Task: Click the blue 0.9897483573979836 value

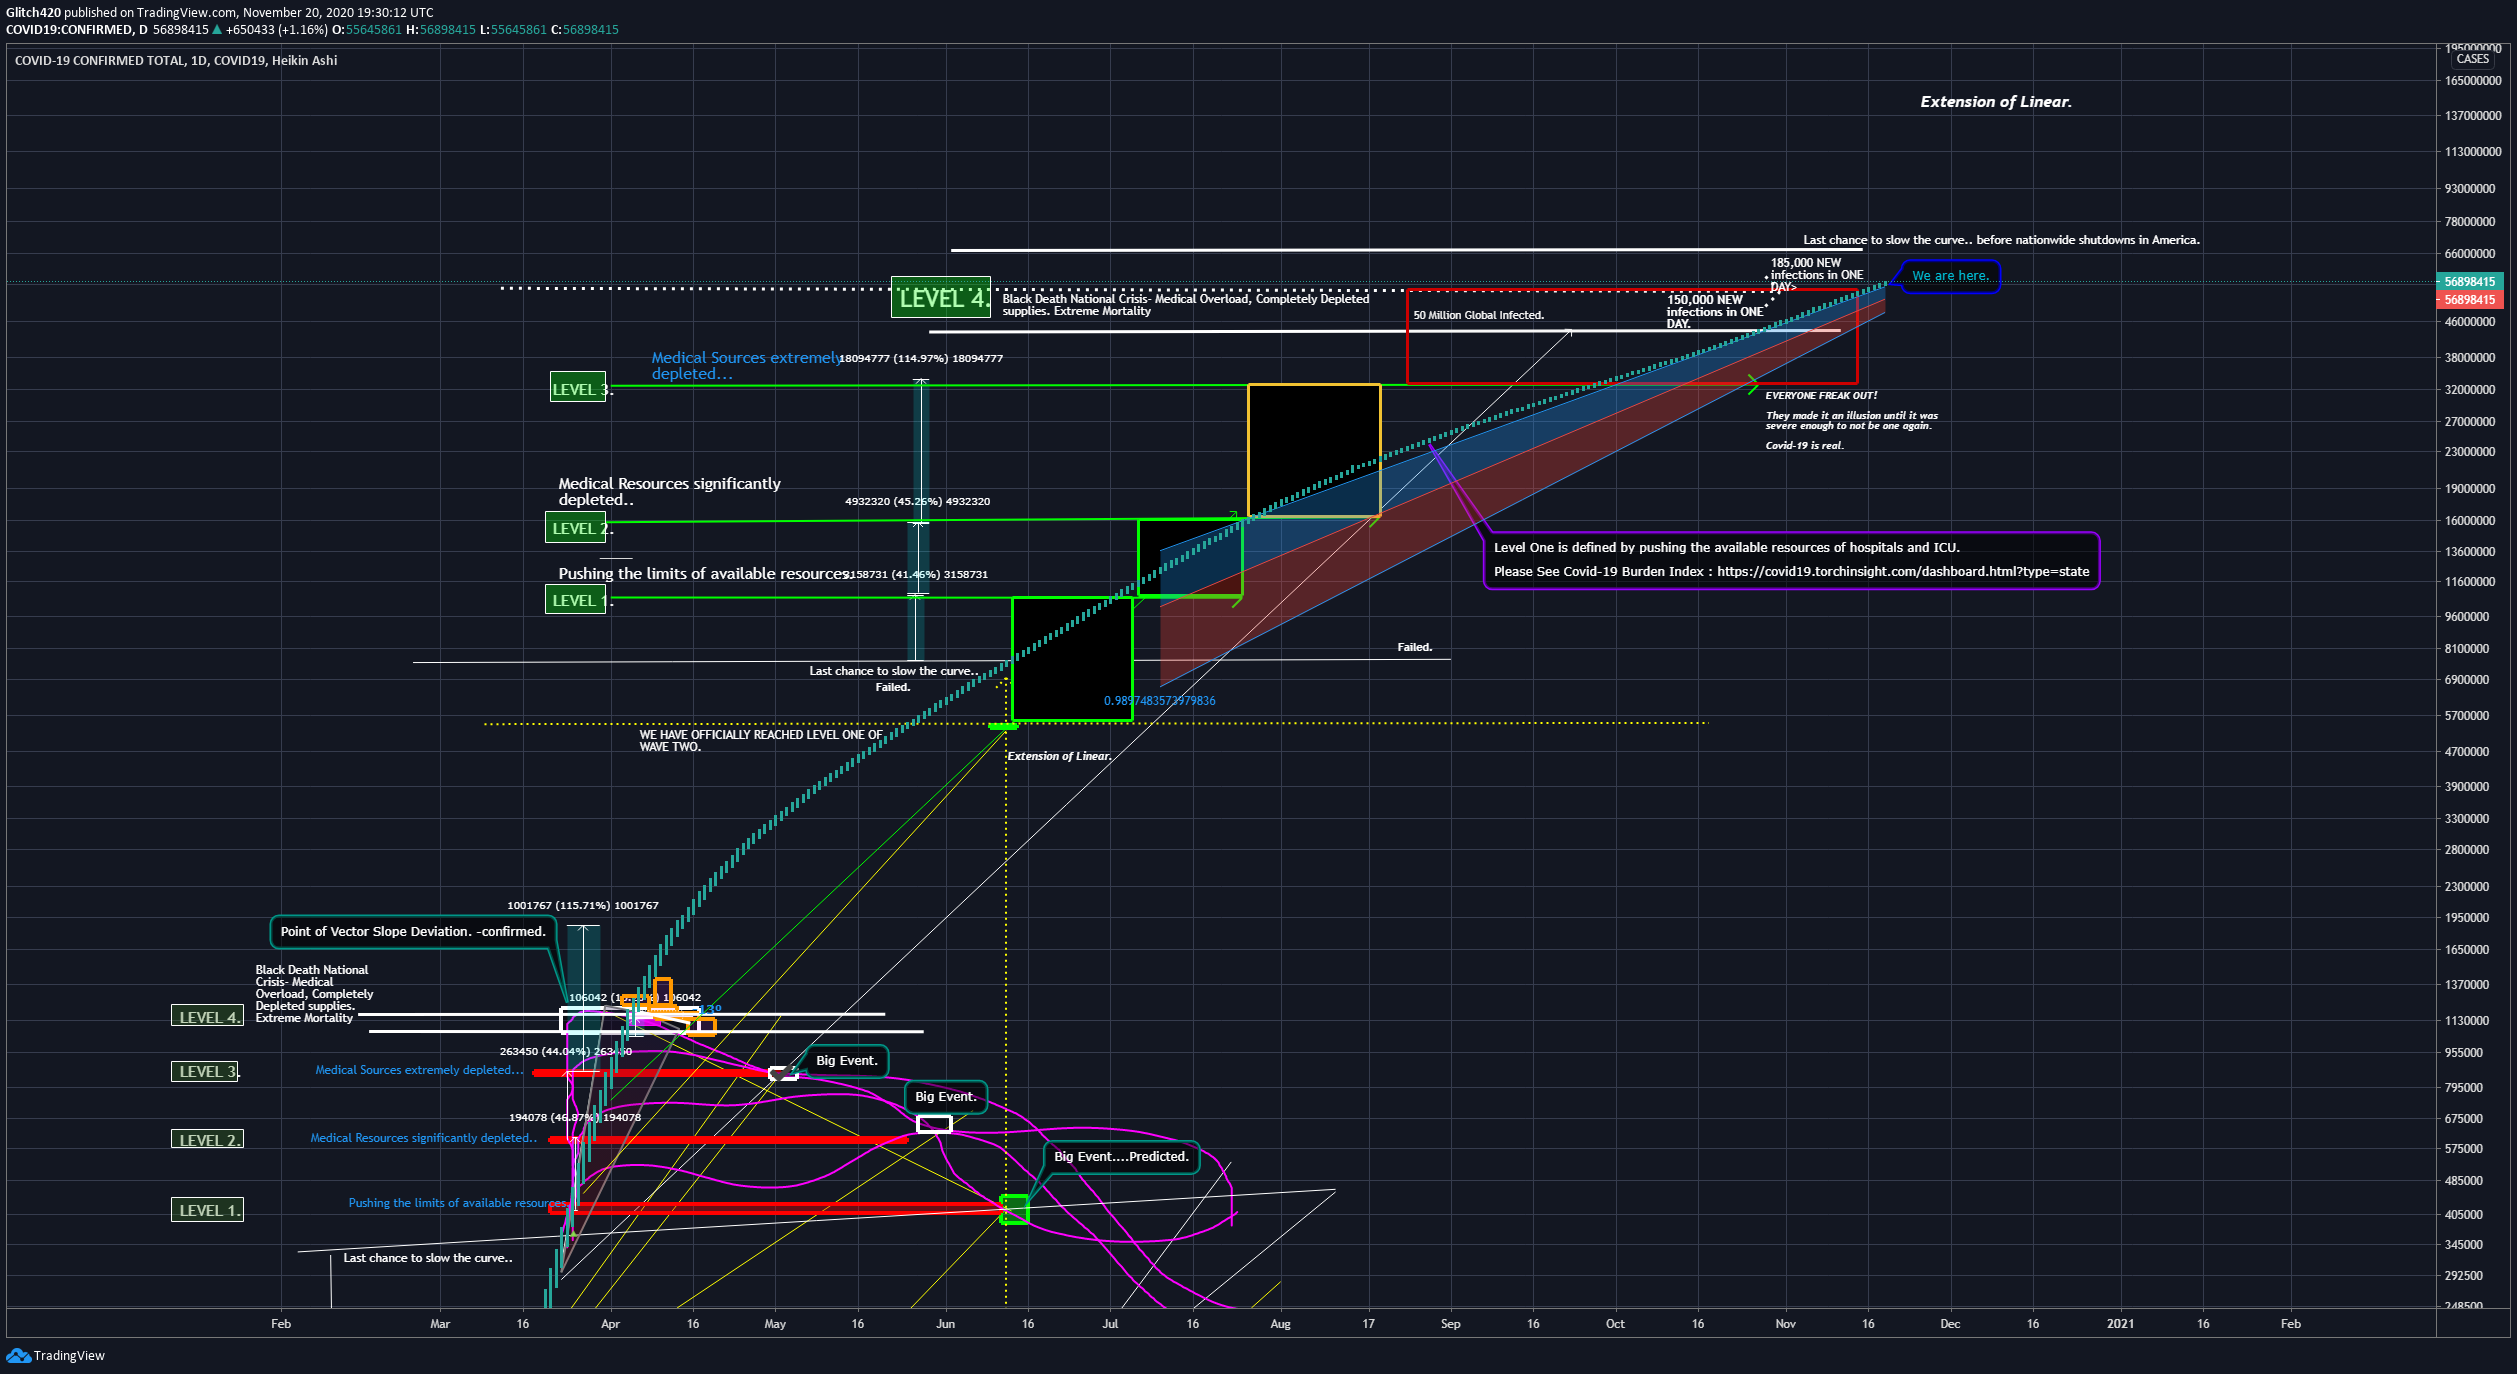Action: 1159,701
